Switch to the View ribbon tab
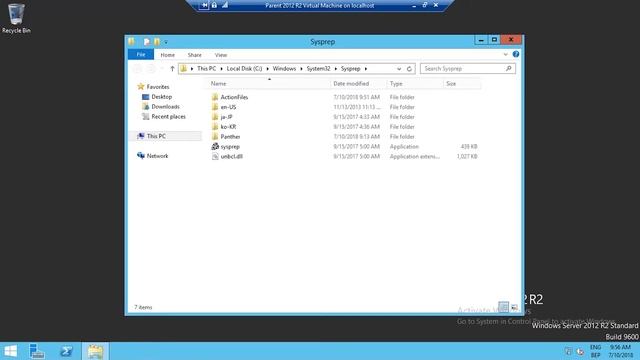640x360 pixels. coord(221,55)
